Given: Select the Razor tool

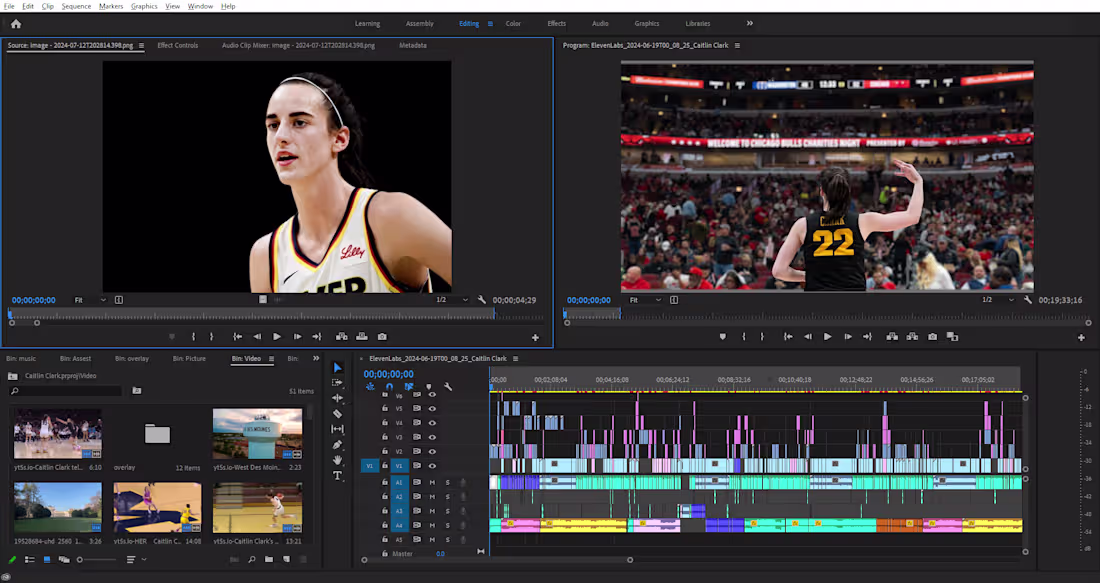Looking at the screenshot, I should click(337, 413).
